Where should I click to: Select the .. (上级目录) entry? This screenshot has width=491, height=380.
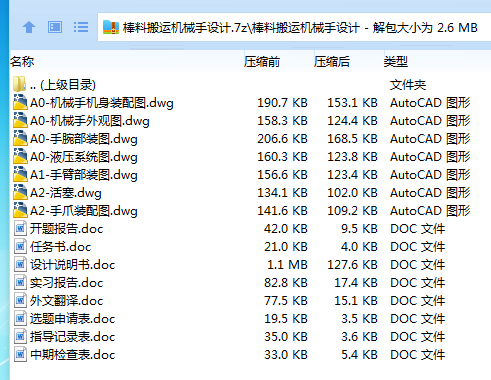[x=63, y=85]
